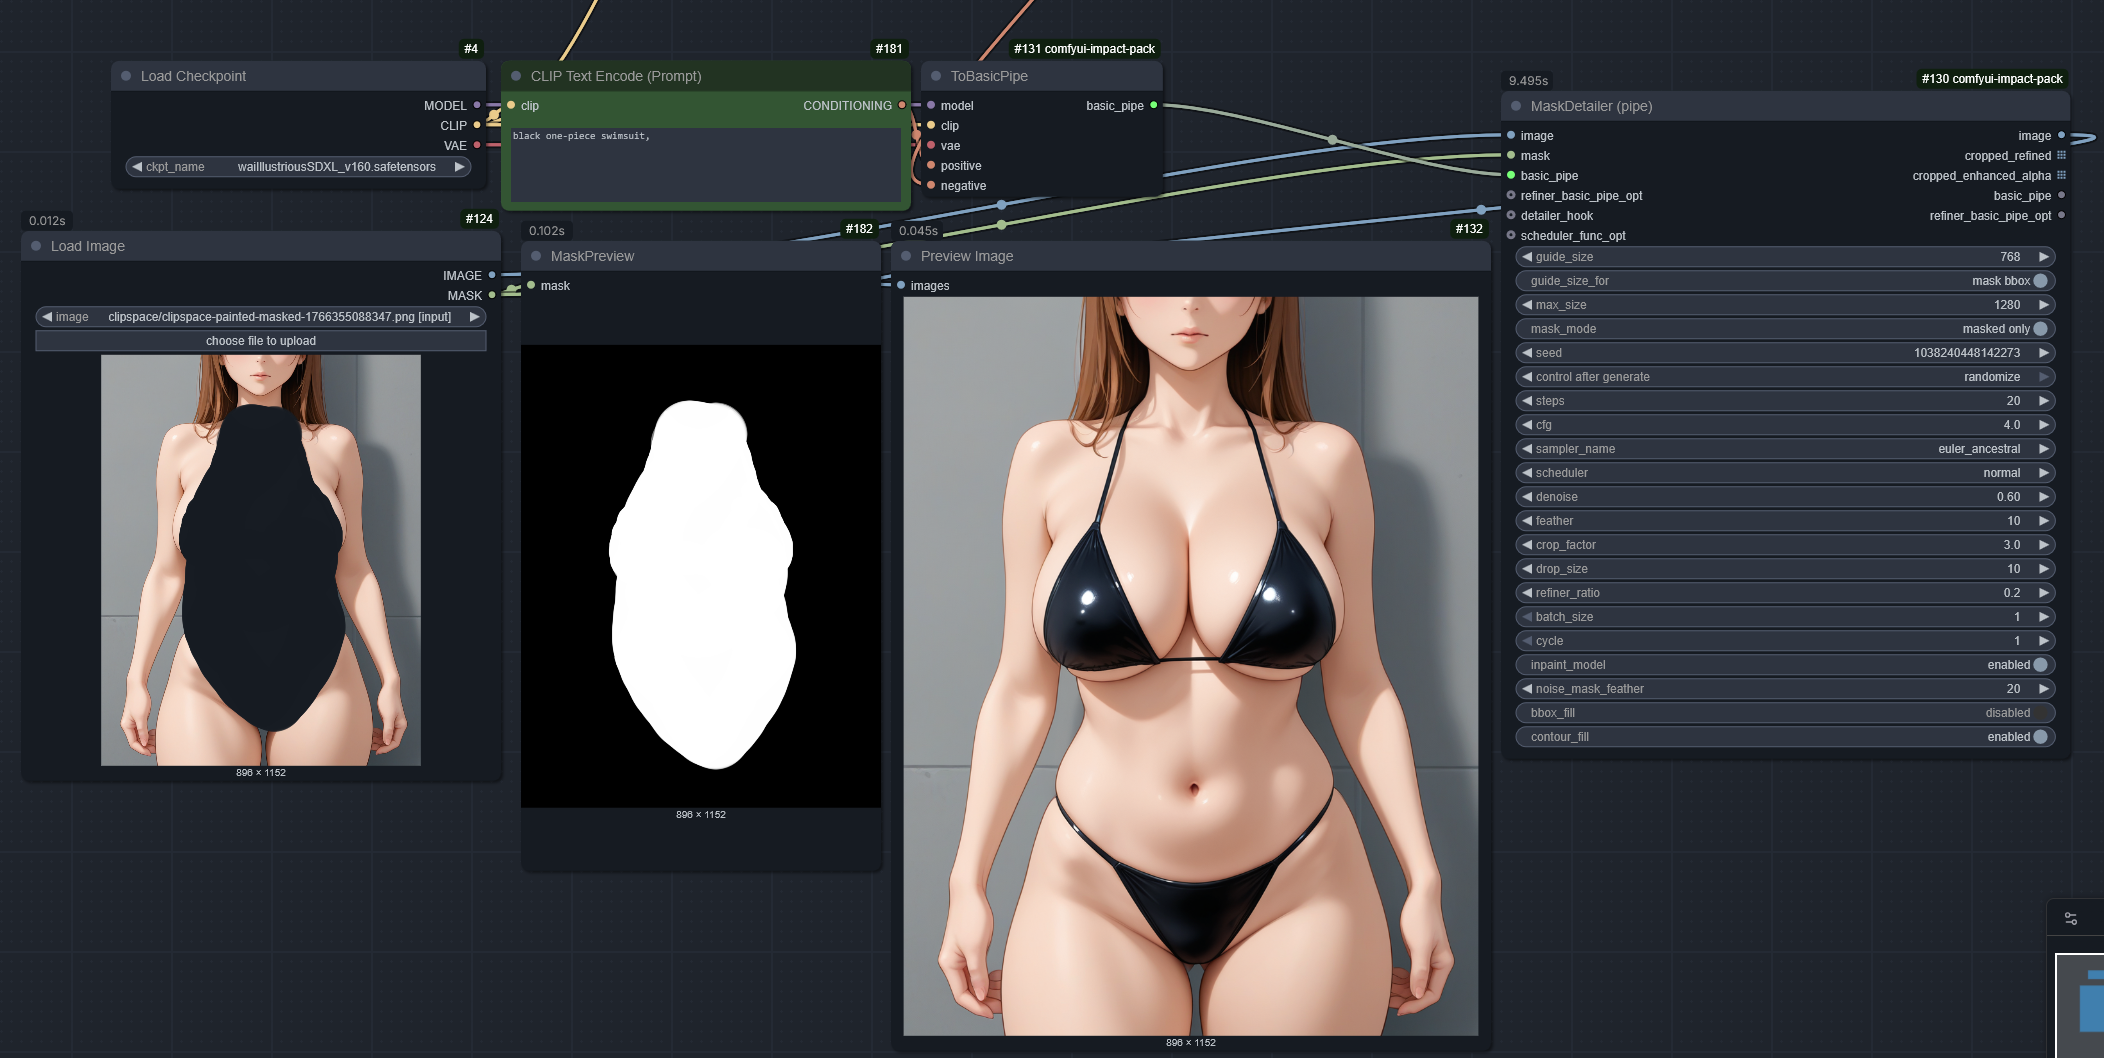The height and width of the screenshot is (1058, 2104).
Task: Toggle the bbox_fill switch
Action: click(x=2040, y=713)
